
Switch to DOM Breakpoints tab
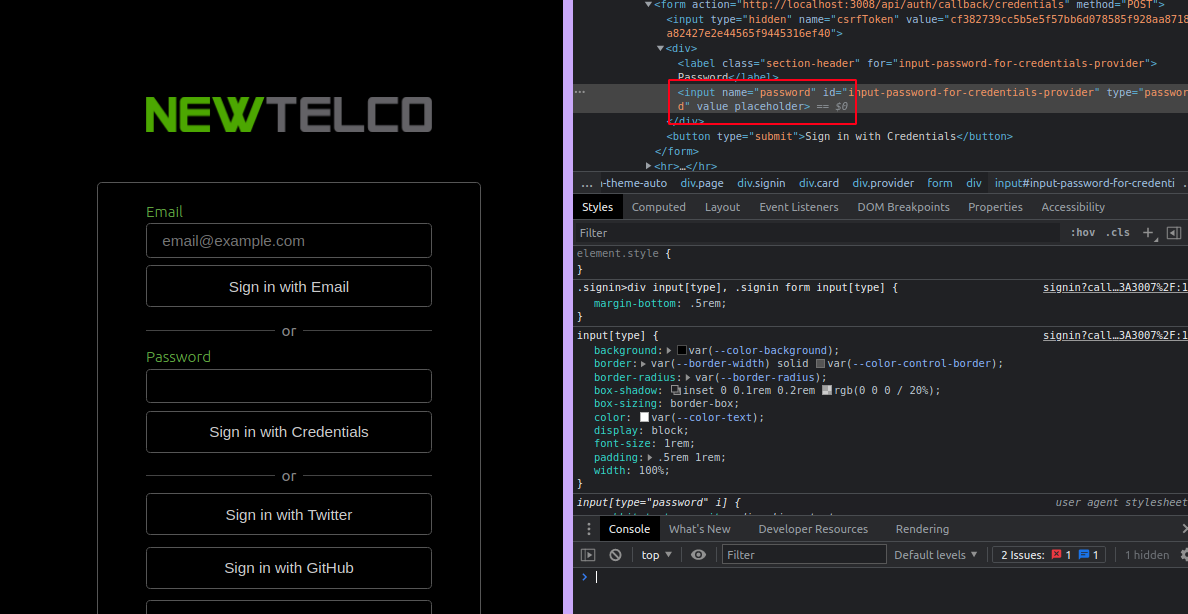pyautogui.click(x=903, y=207)
